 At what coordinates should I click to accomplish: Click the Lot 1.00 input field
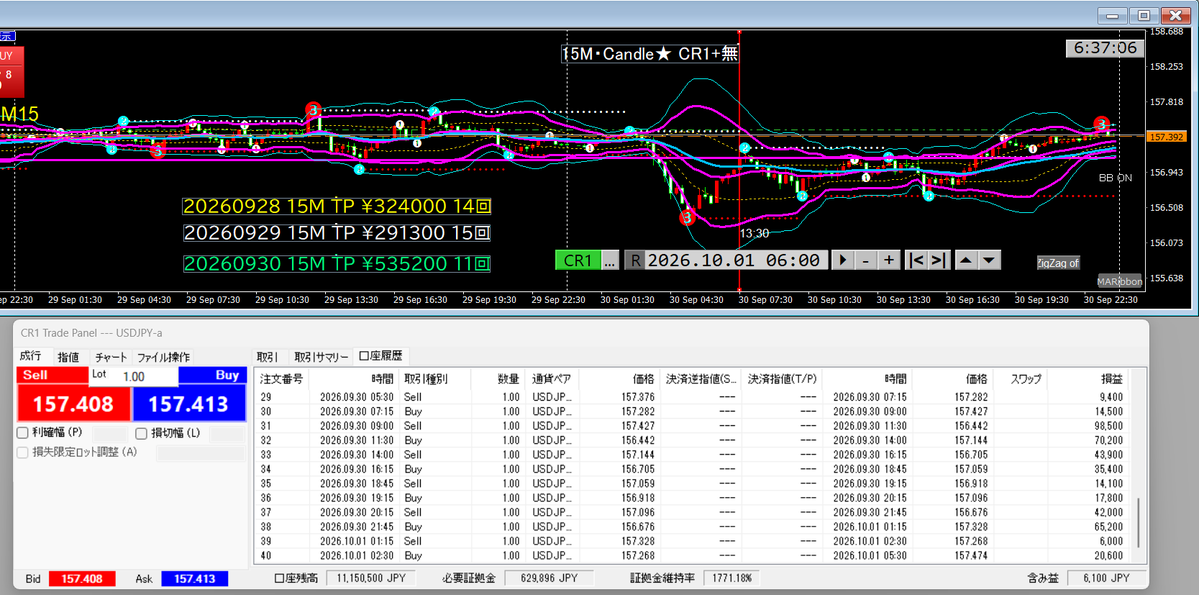coord(132,377)
